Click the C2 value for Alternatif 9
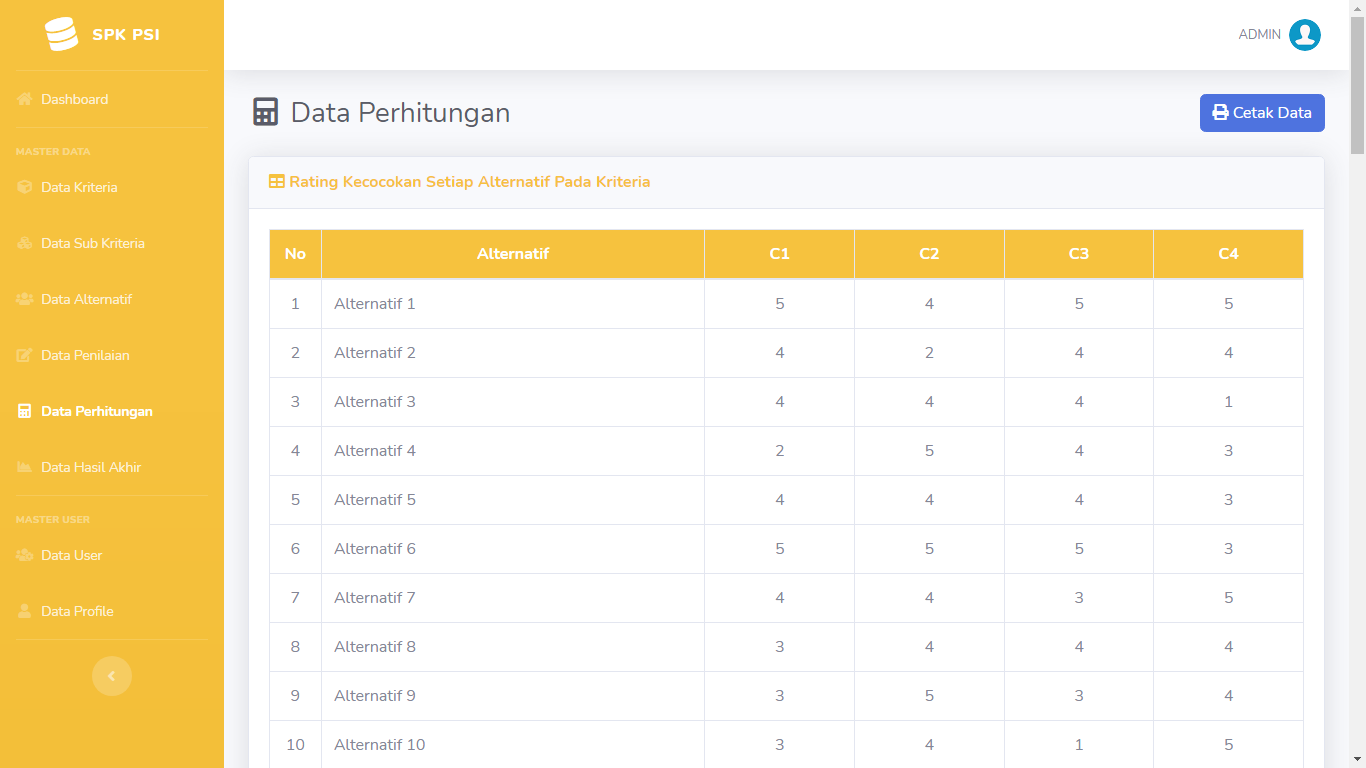1366x768 pixels. pyautogui.click(x=929, y=696)
